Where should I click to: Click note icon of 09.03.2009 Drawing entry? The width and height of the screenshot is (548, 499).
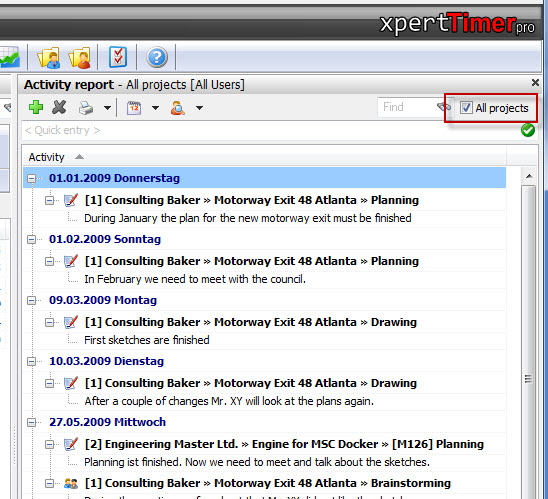click(71, 322)
